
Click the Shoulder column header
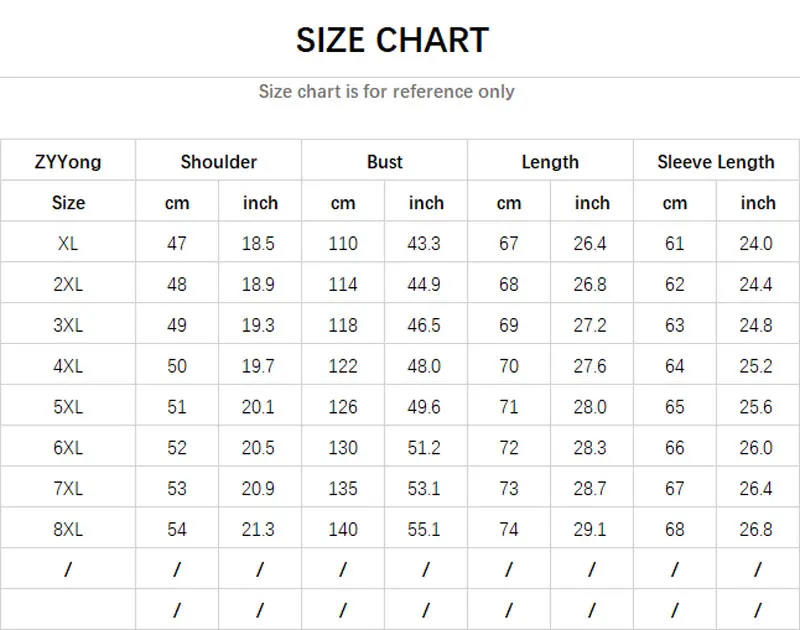pyautogui.click(x=218, y=162)
